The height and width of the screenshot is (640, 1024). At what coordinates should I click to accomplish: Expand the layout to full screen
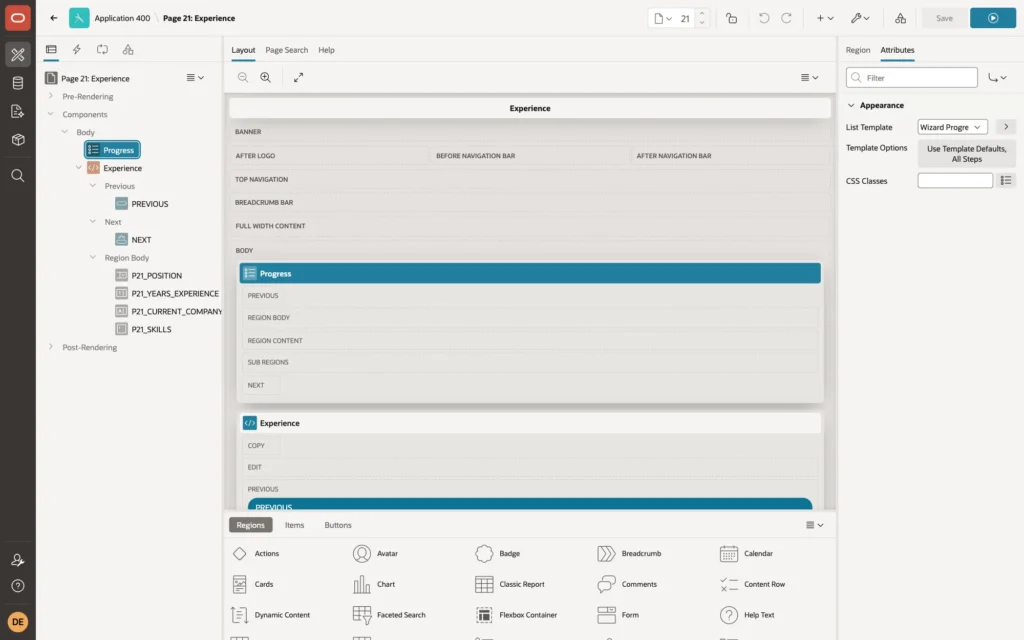pyautogui.click(x=298, y=77)
